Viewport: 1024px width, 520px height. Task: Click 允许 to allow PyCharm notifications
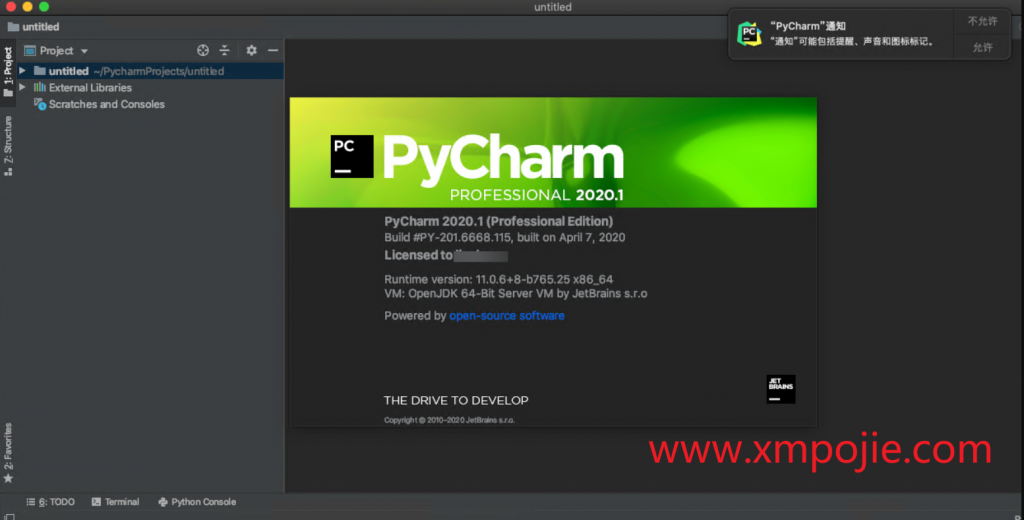coord(982,47)
